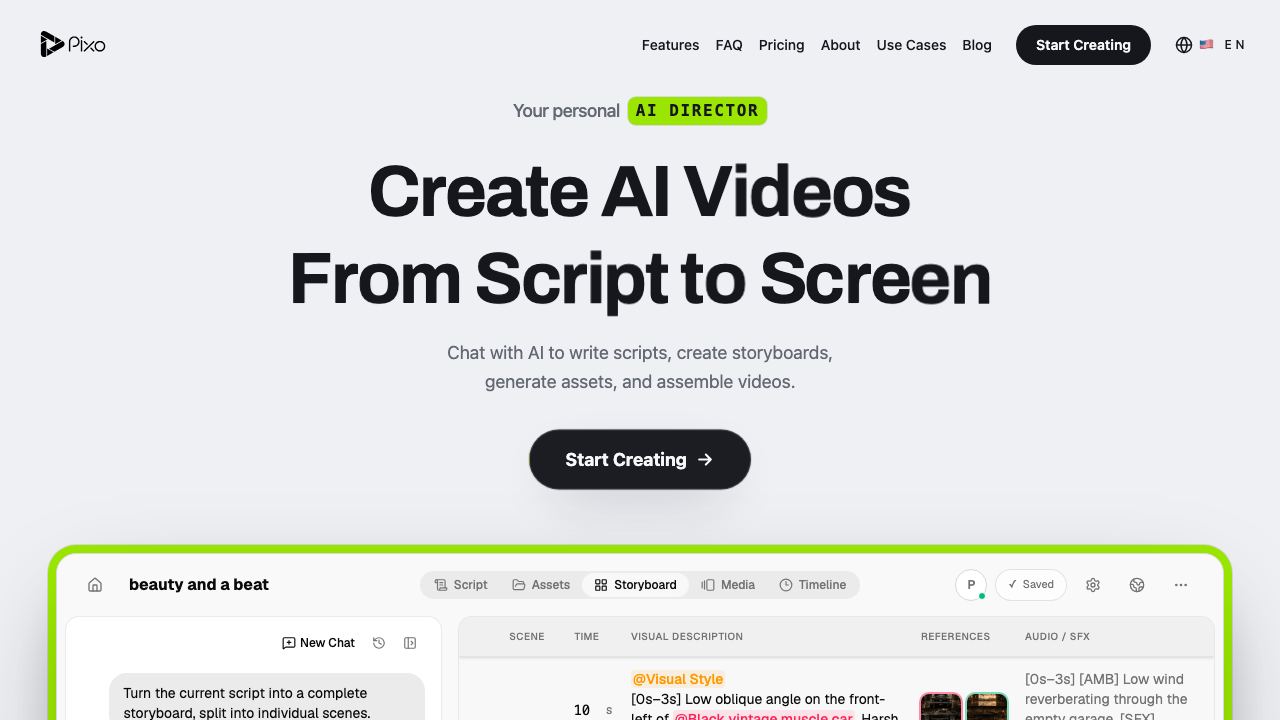The width and height of the screenshot is (1280, 720).
Task: Go to the Pricing page
Action: 781,45
